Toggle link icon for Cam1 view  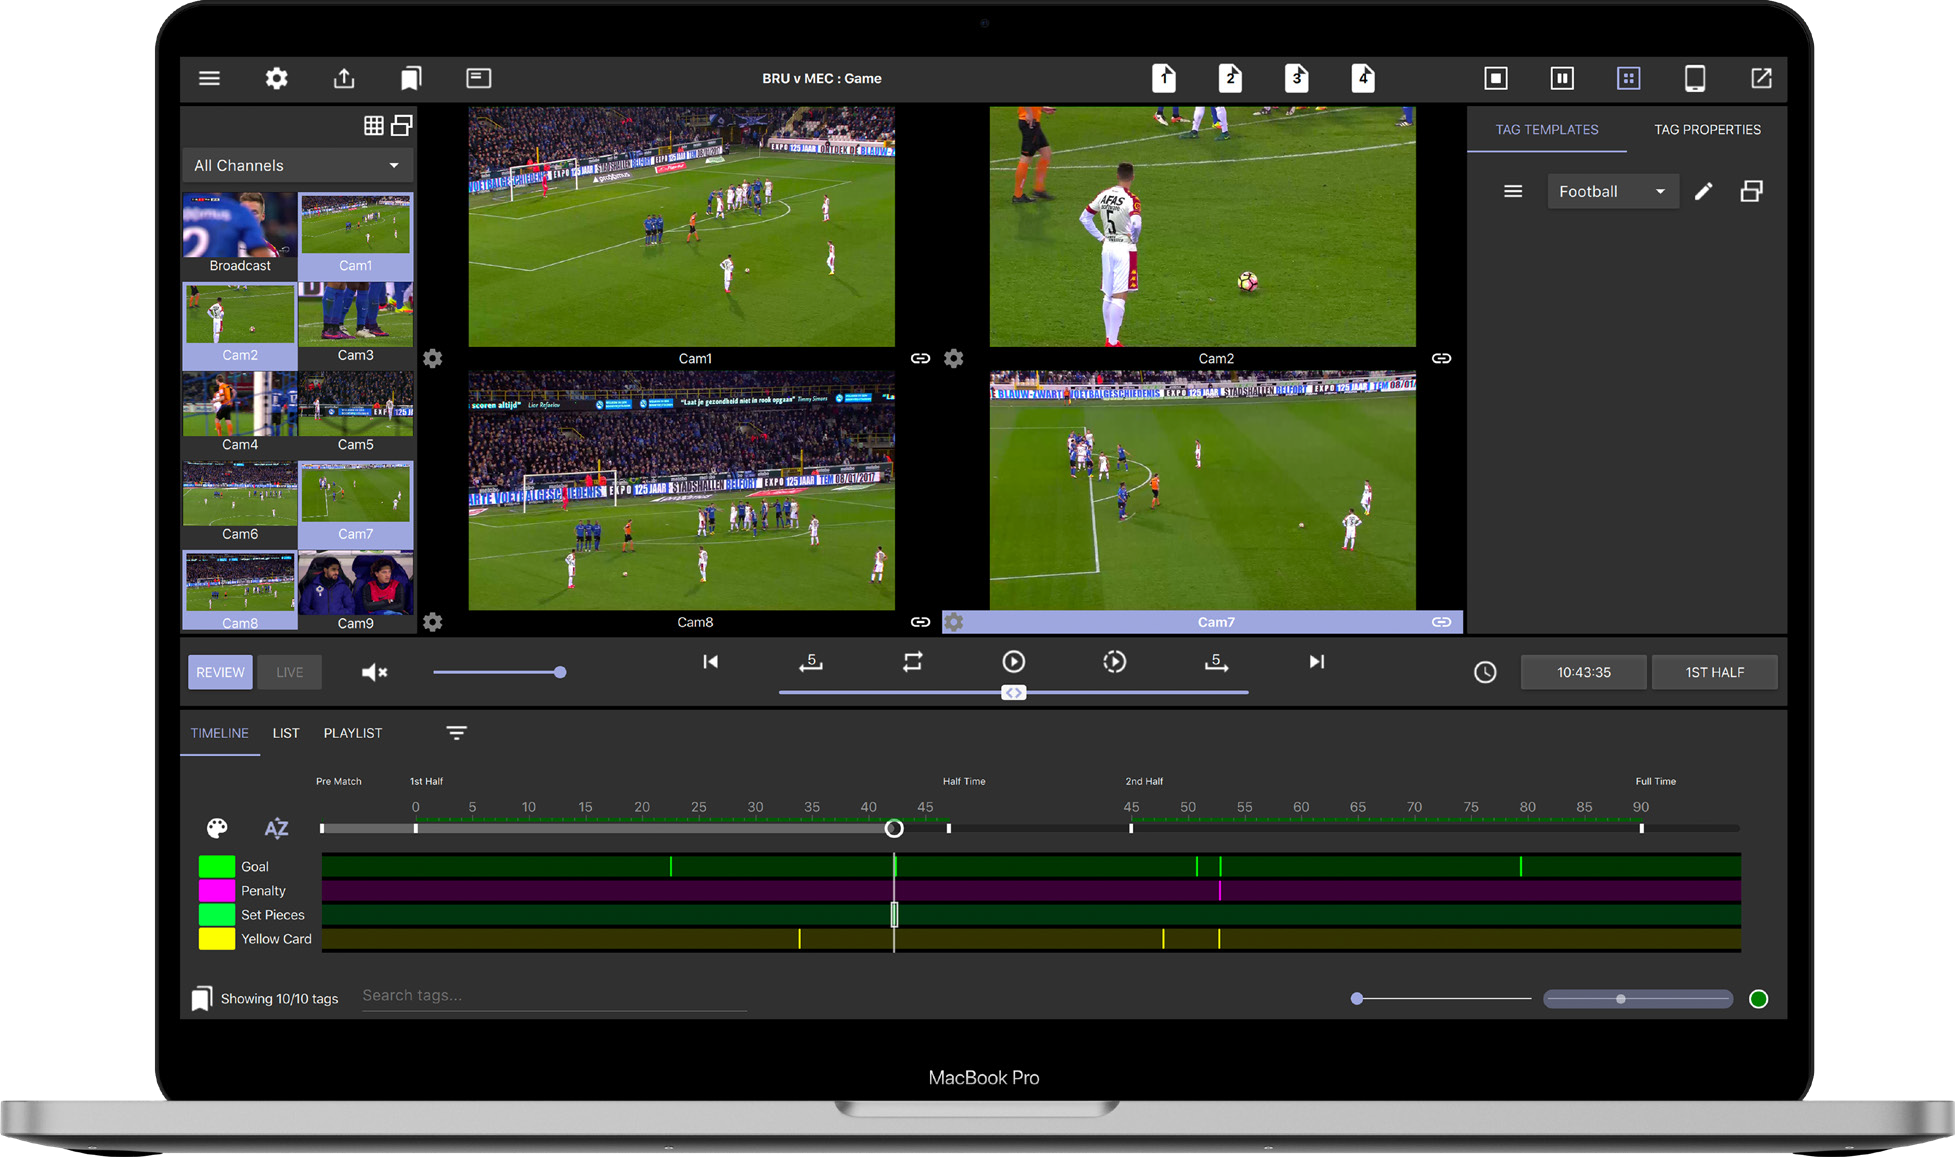coord(920,358)
